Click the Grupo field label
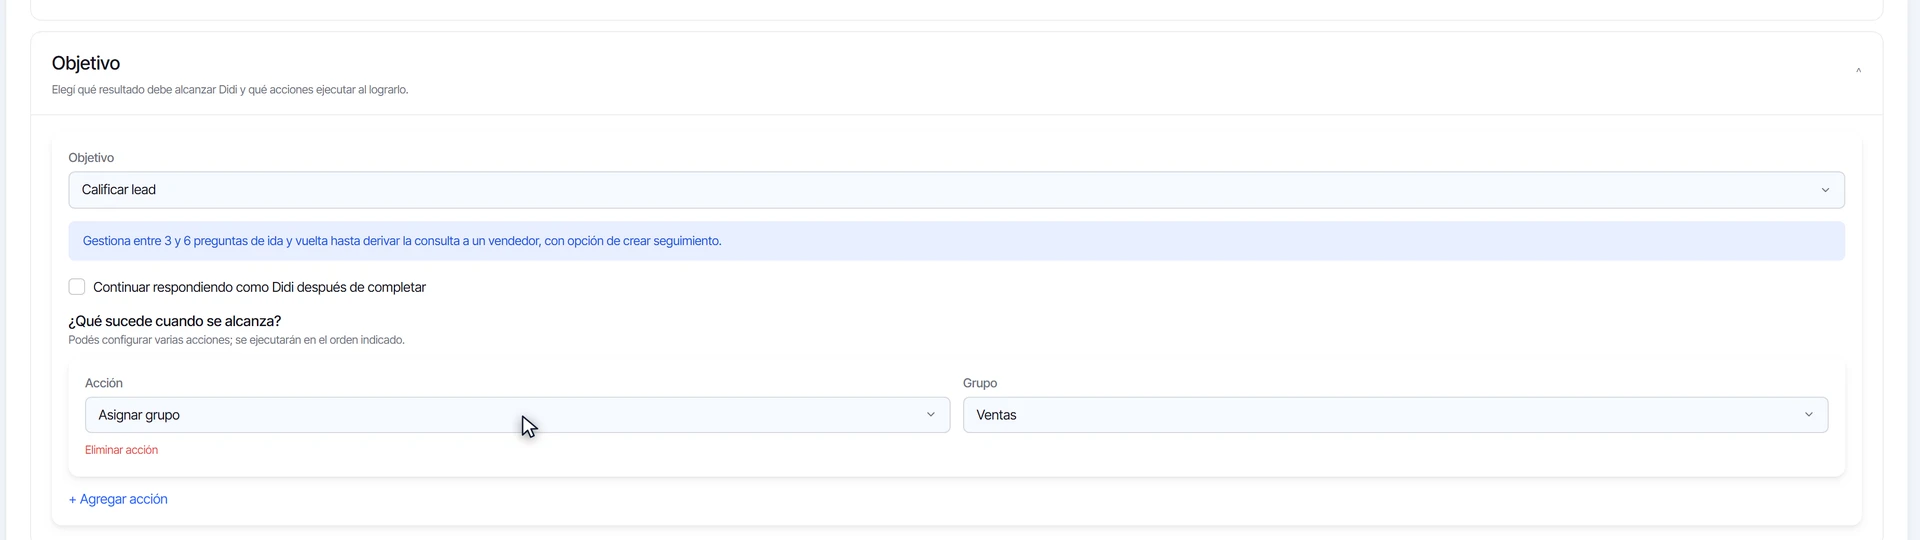 980,383
